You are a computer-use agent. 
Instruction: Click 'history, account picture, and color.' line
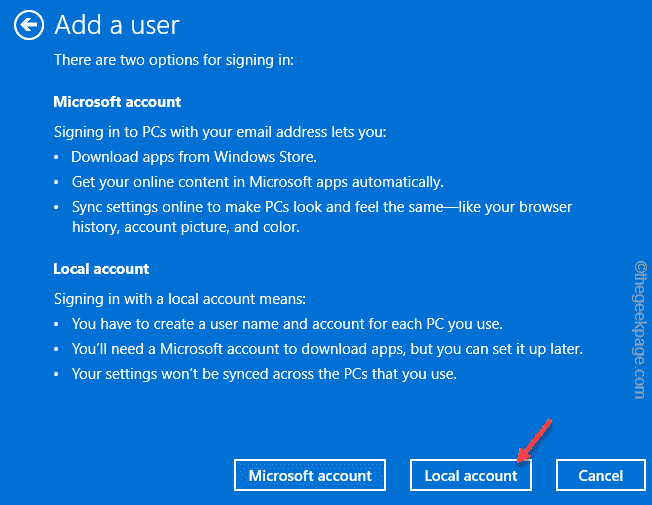(x=186, y=227)
